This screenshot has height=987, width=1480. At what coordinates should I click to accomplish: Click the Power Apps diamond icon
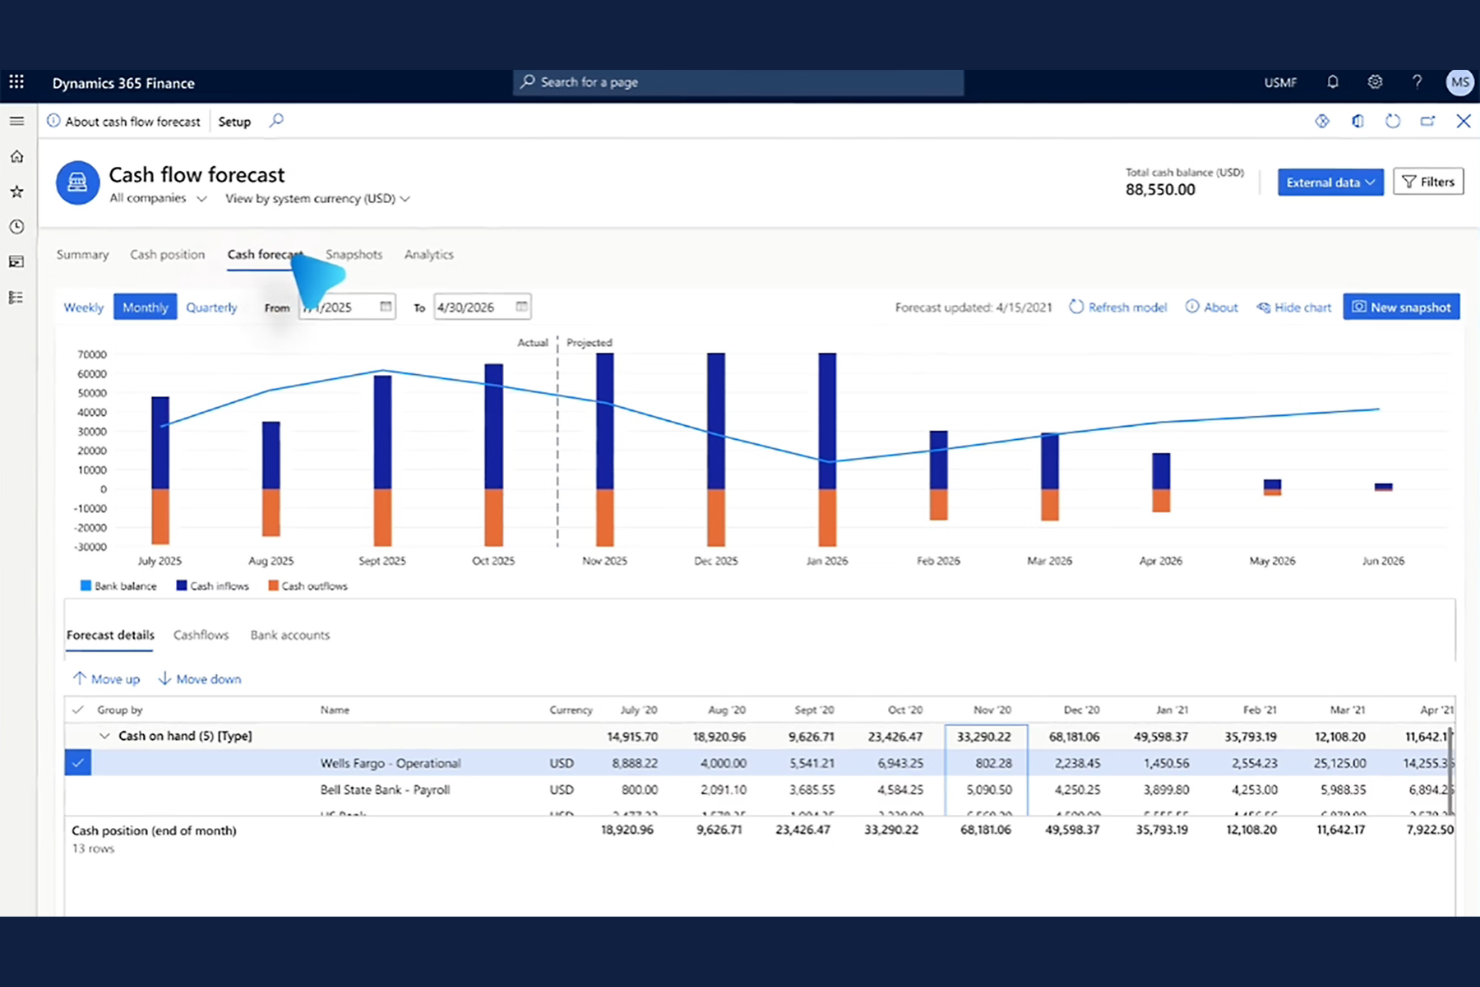click(x=1322, y=121)
